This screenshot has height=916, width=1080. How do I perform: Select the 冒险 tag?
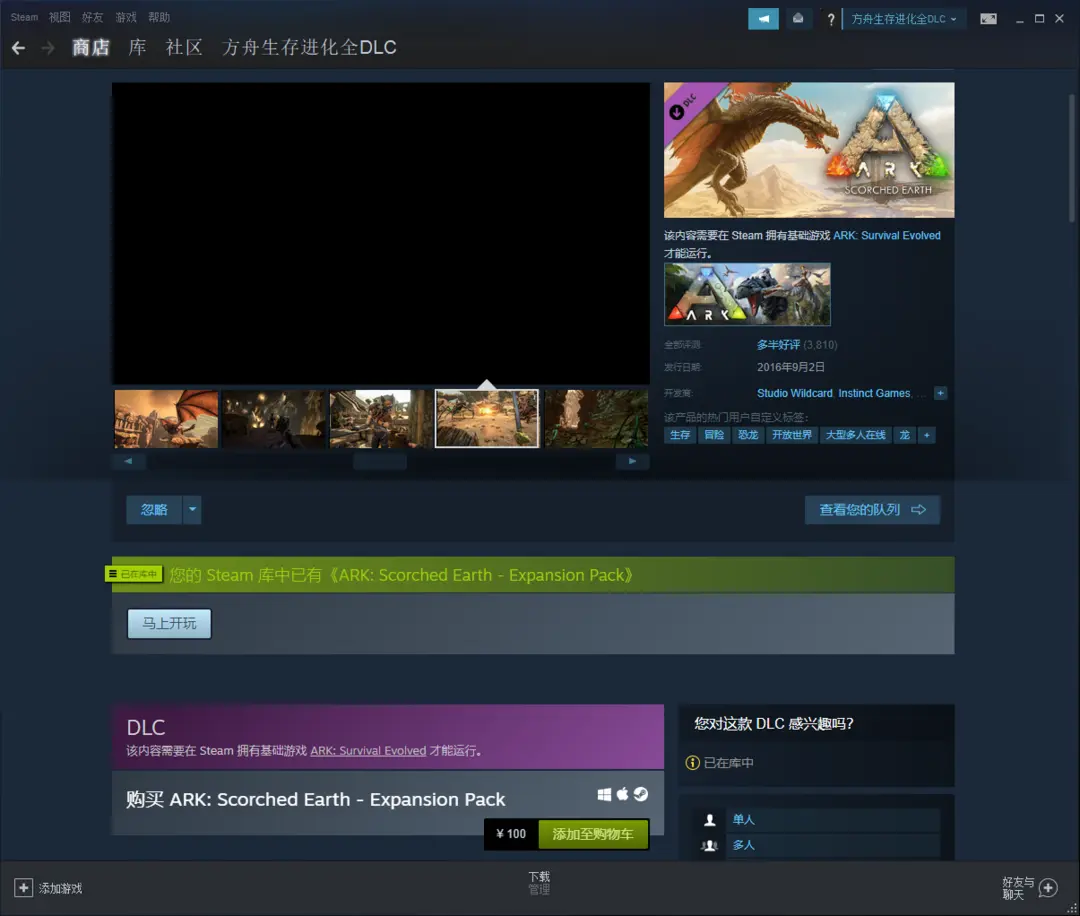[x=714, y=435]
